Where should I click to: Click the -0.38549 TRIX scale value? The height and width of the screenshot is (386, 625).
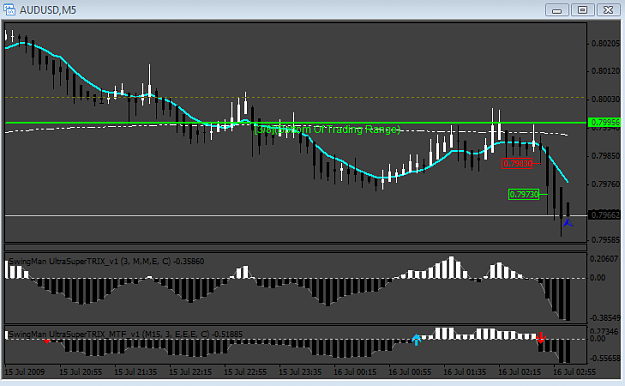[605, 318]
